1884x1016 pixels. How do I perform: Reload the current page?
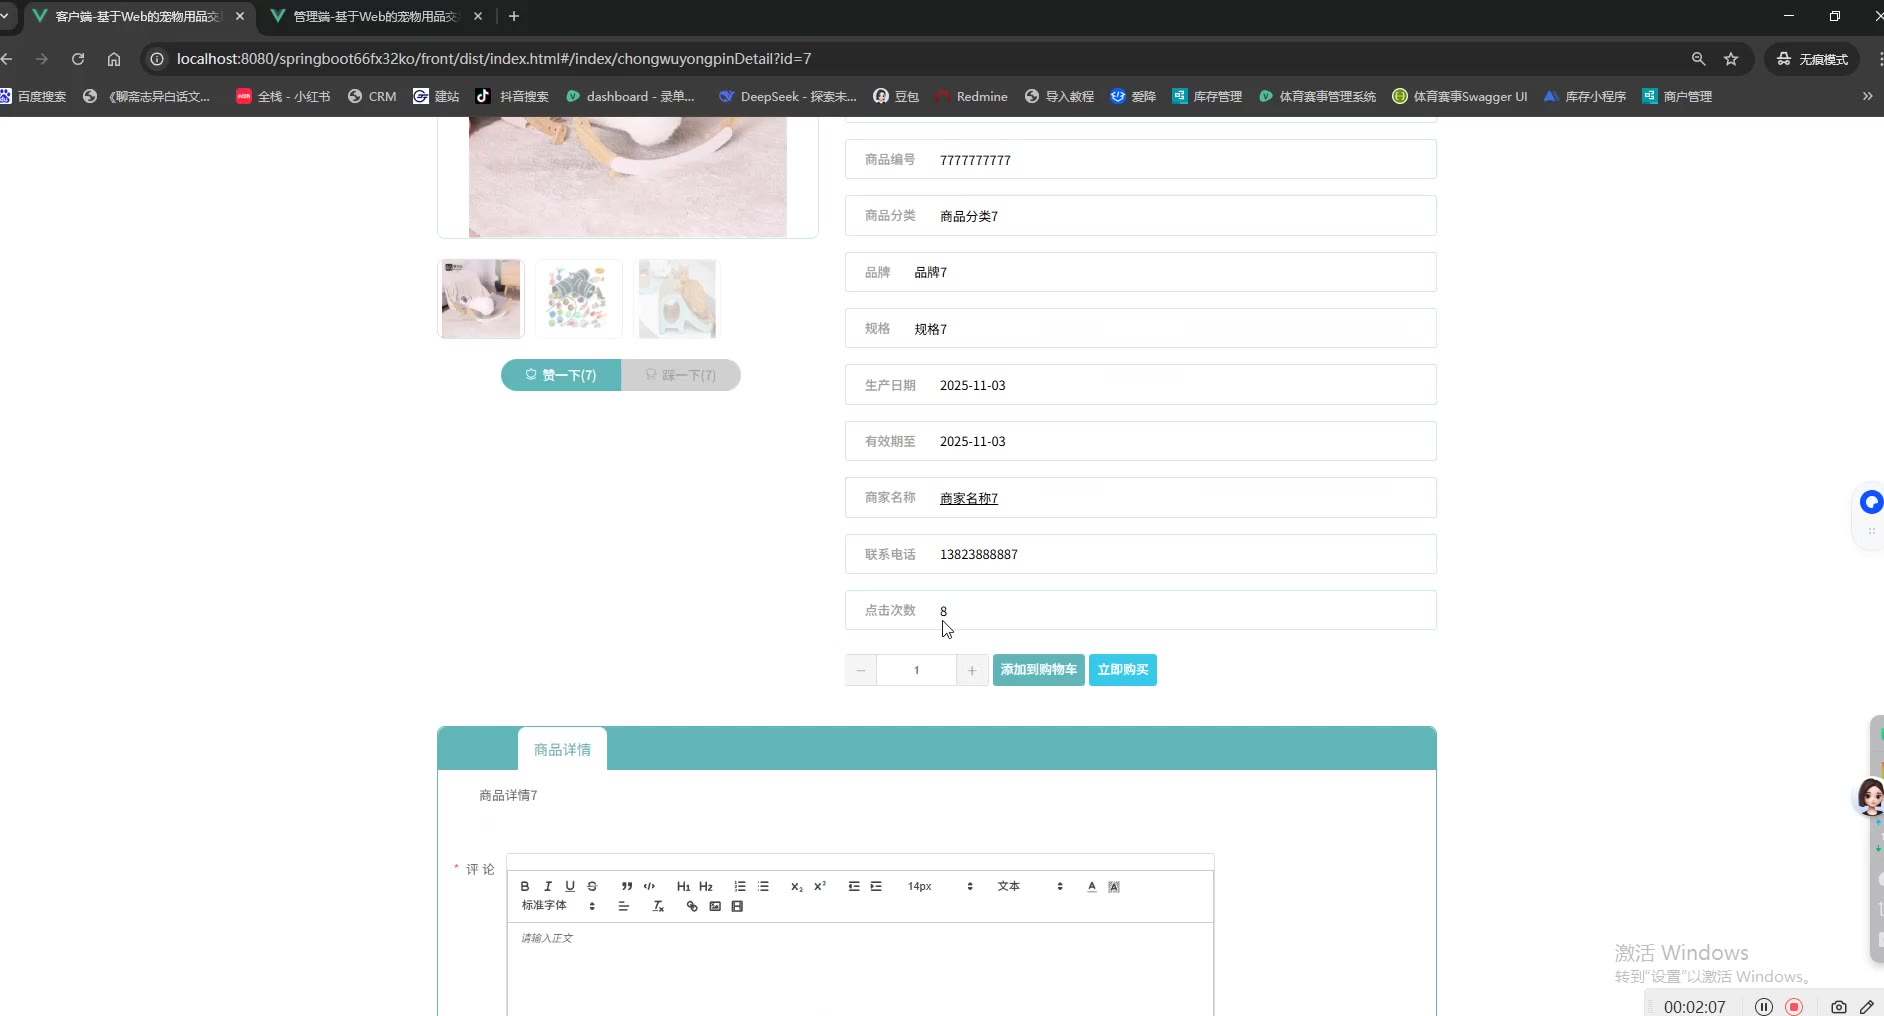[x=78, y=59]
